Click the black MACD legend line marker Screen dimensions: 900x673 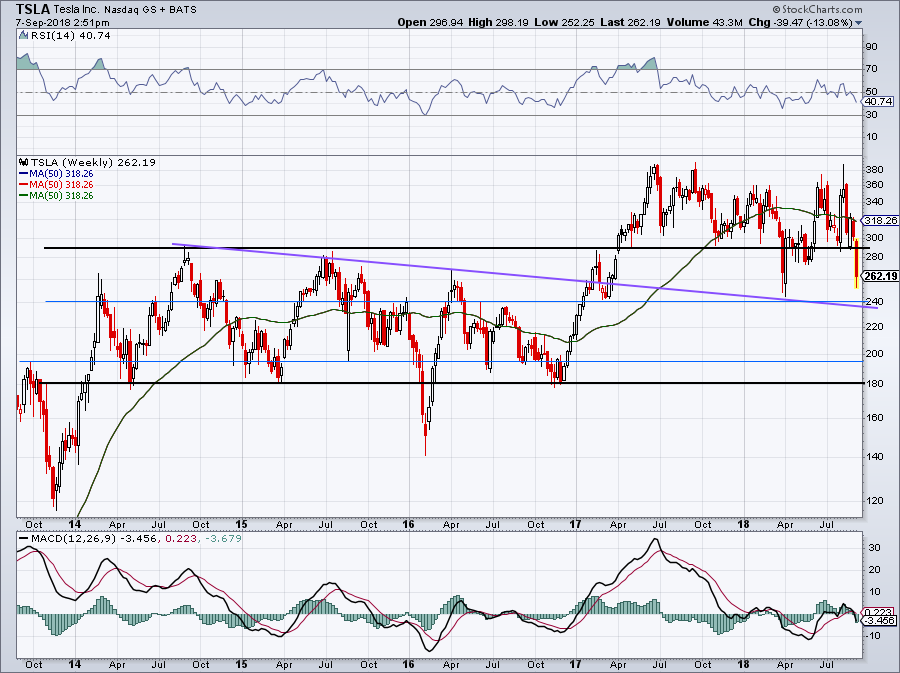click(x=24, y=539)
